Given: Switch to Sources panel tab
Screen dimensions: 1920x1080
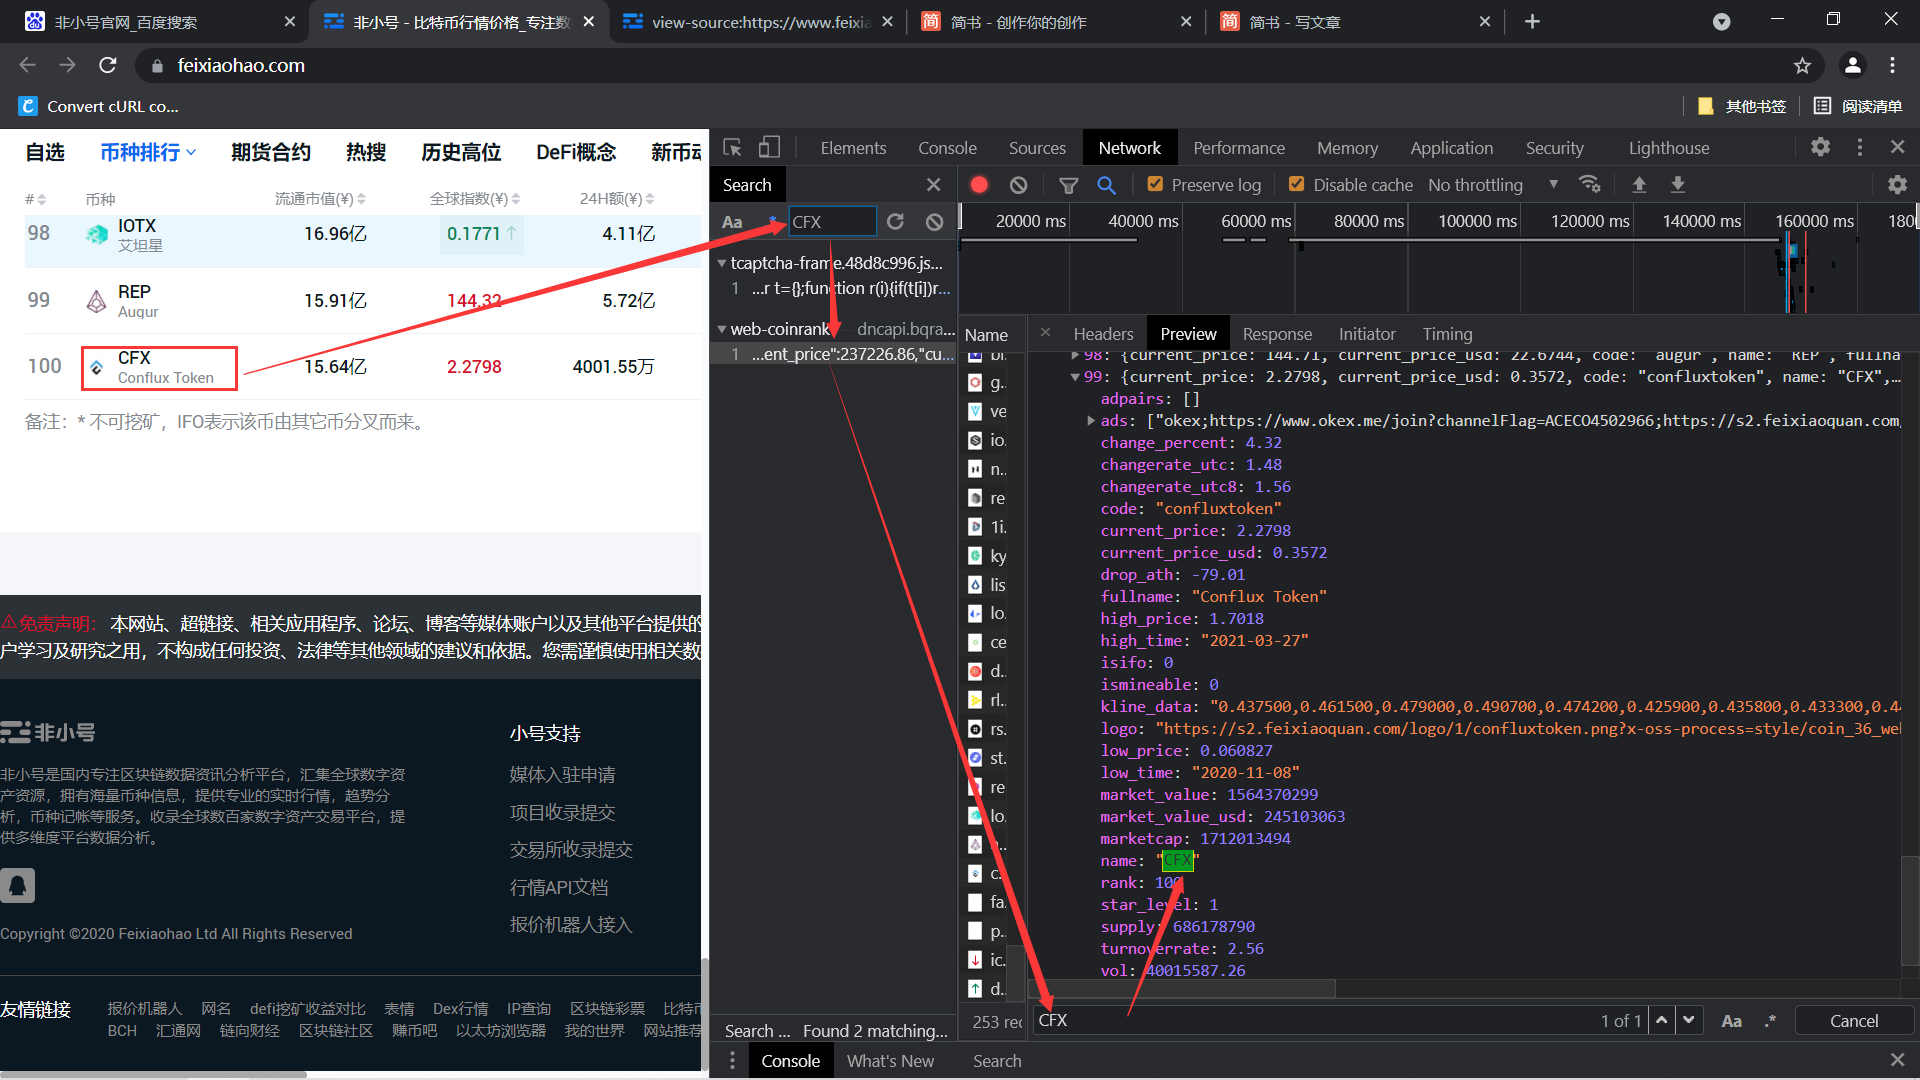Looking at the screenshot, I should tap(1037, 148).
